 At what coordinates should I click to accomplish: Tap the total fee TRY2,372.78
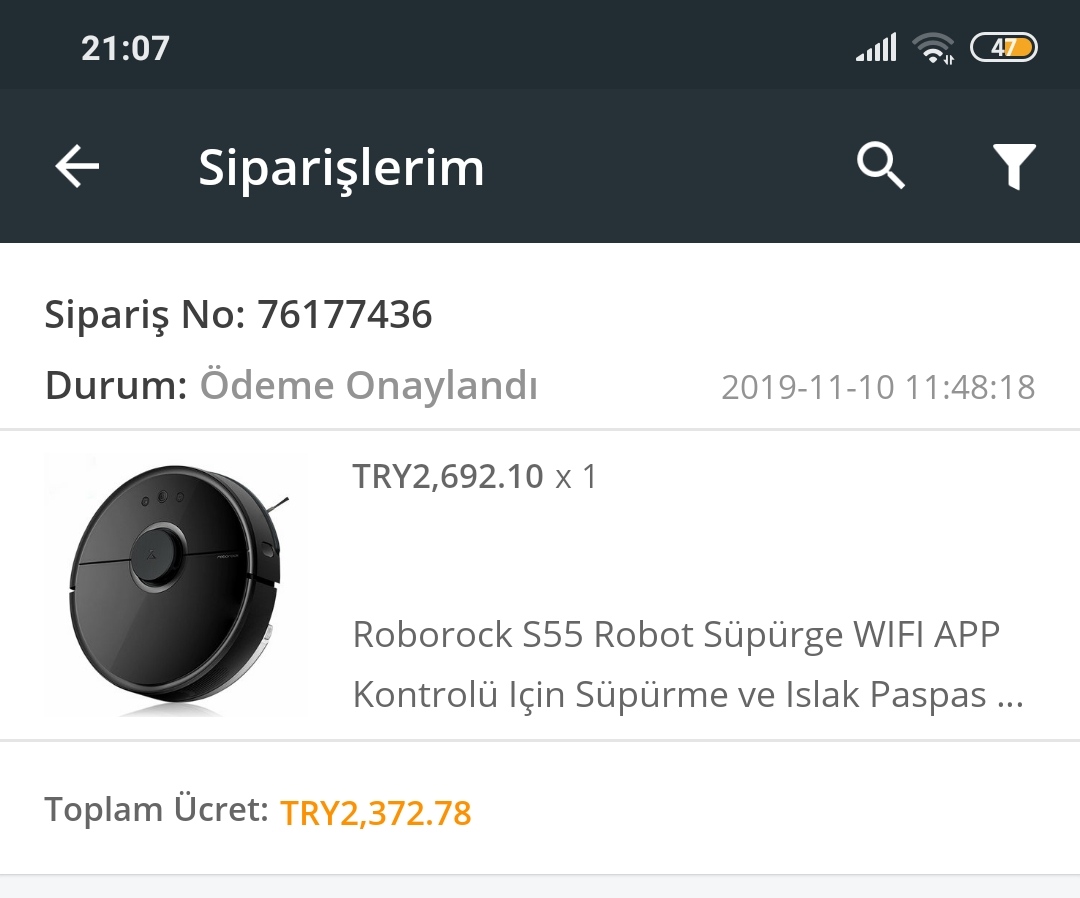coord(376,813)
